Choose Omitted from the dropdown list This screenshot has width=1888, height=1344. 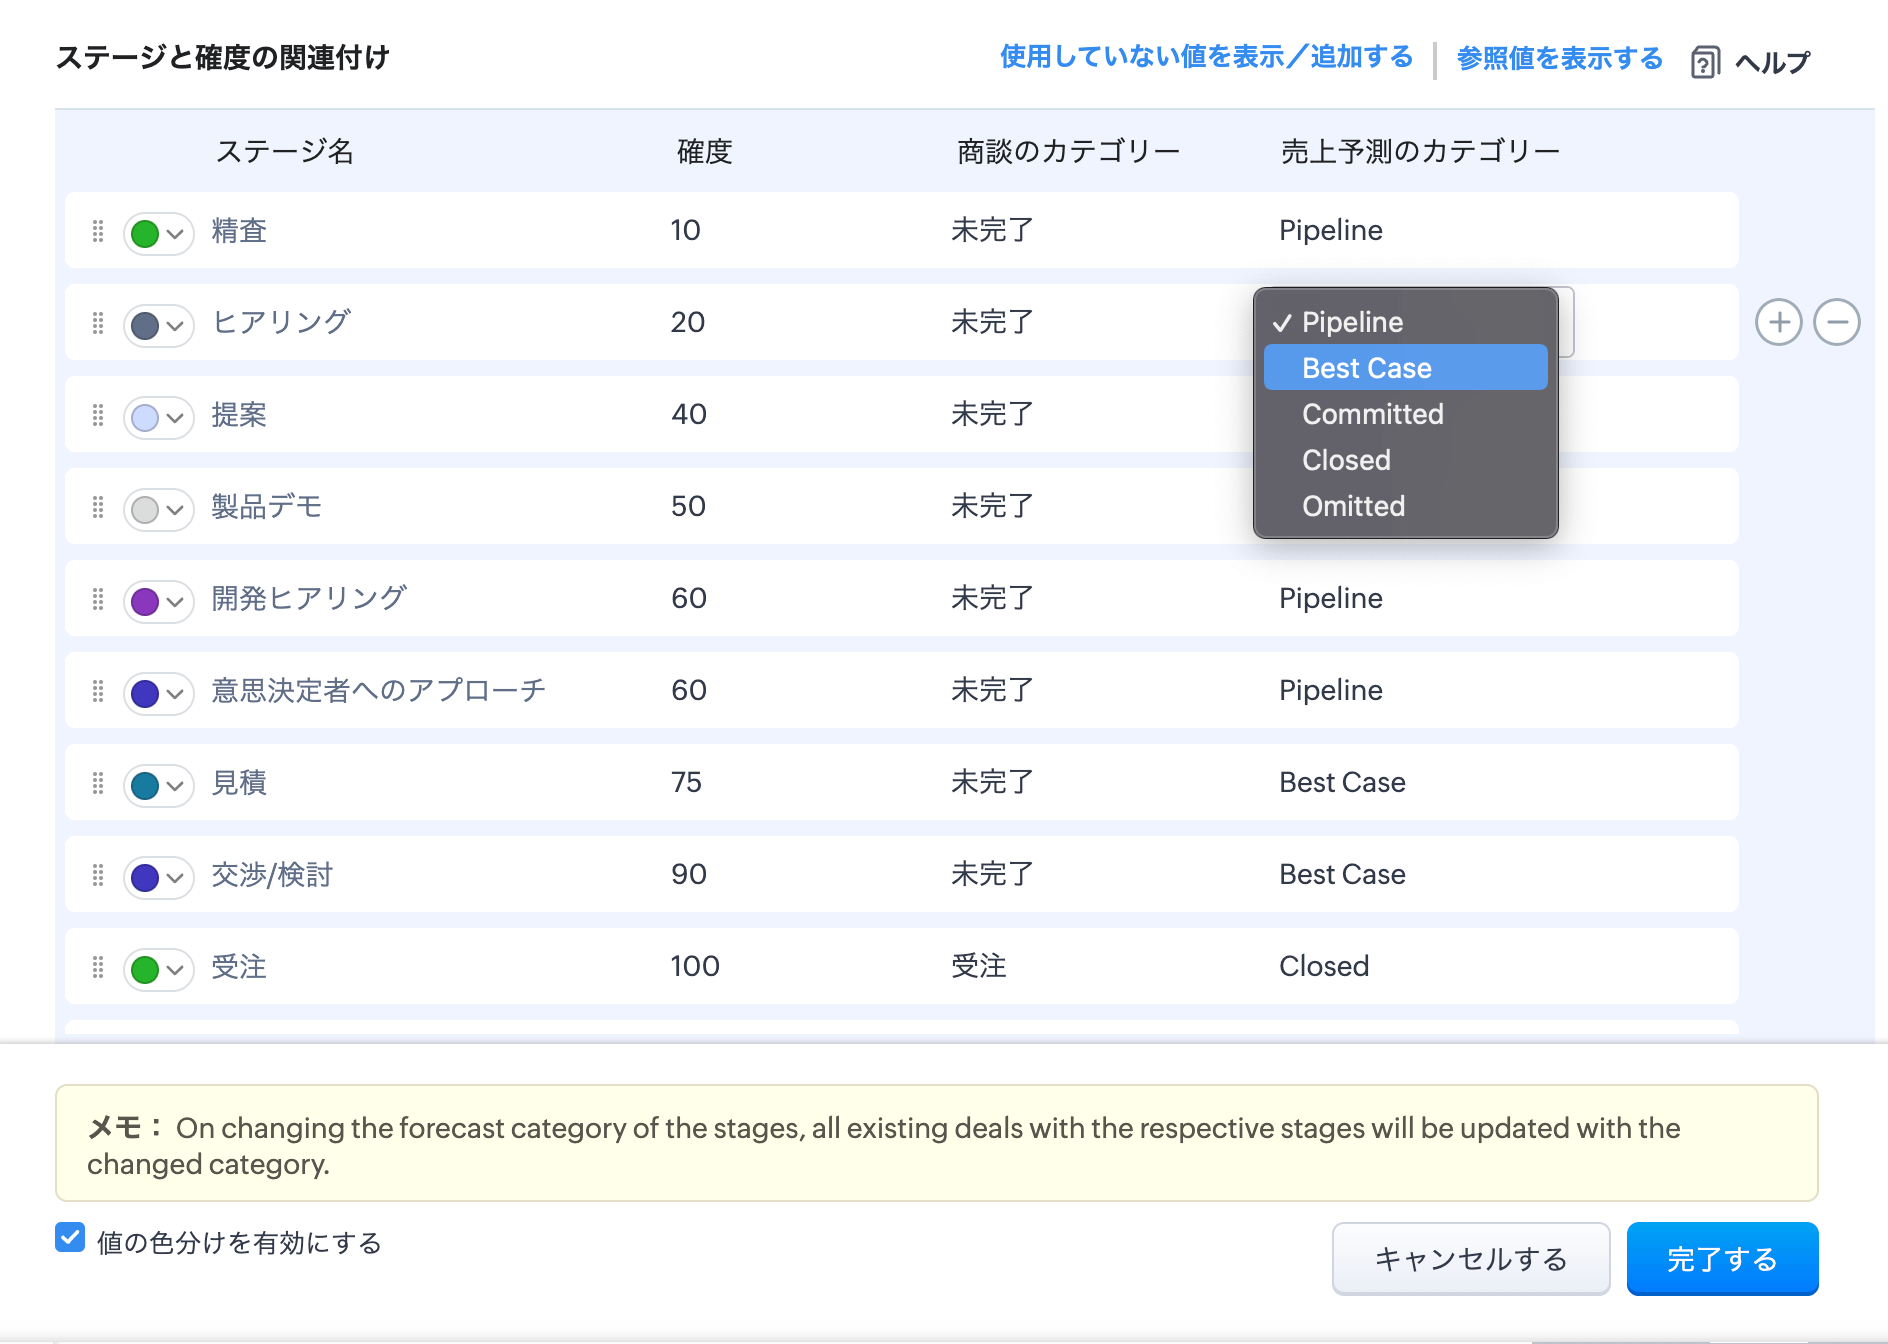pos(1405,506)
